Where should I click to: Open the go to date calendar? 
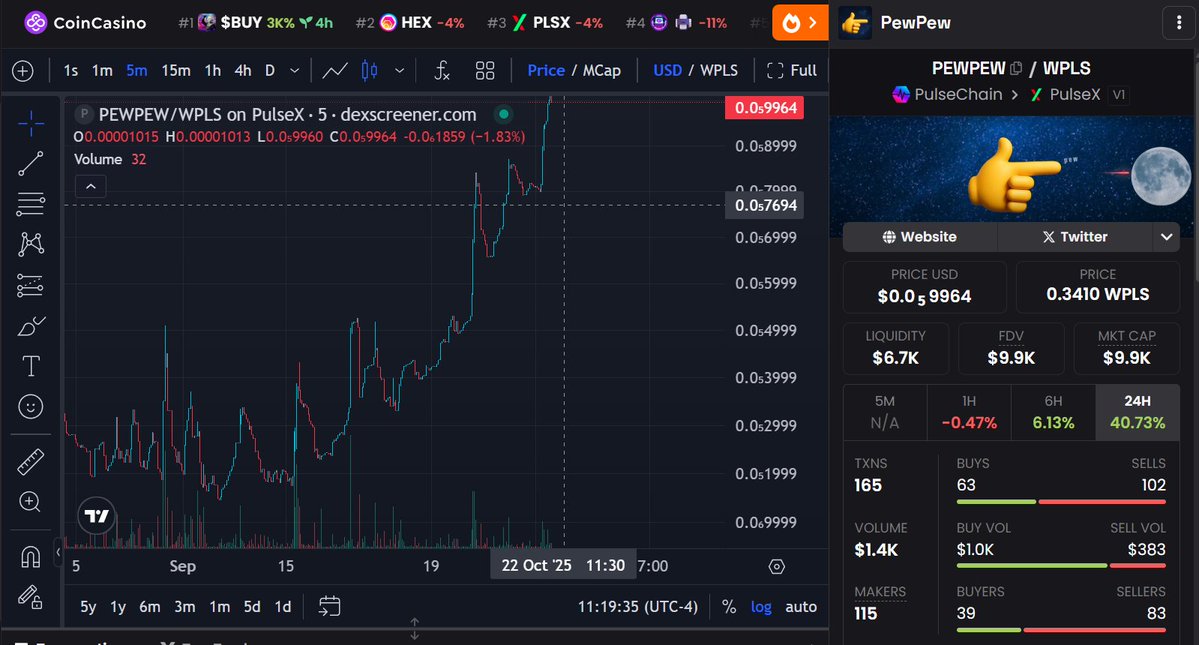click(x=330, y=607)
